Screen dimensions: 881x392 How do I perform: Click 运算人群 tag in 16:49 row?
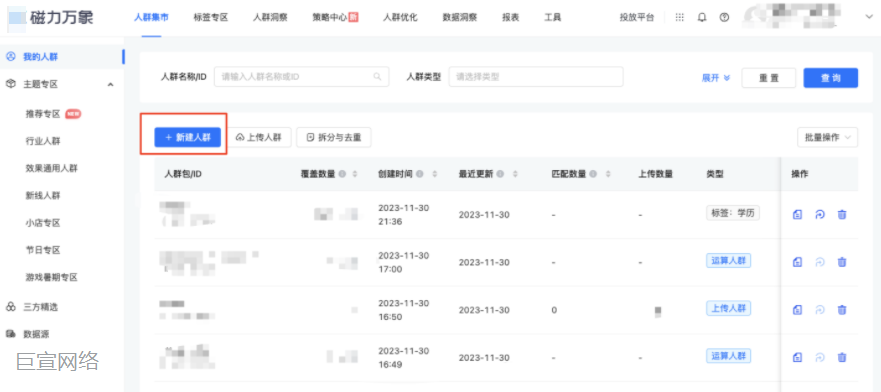(x=729, y=356)
